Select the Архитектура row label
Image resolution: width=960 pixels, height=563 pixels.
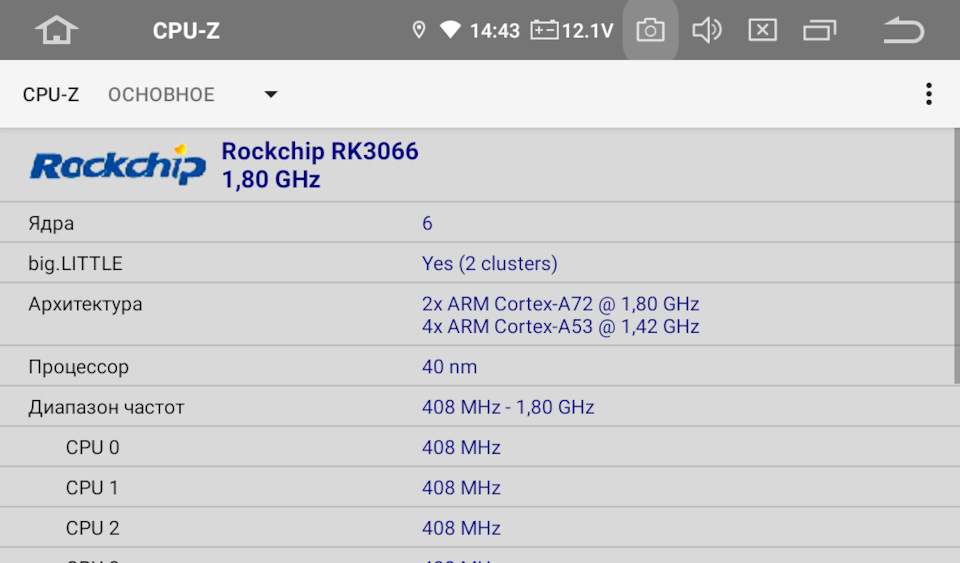point(85,304)
